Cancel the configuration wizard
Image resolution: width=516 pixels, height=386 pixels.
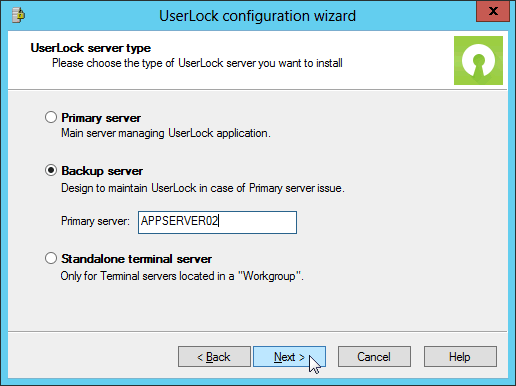point(374,357)
